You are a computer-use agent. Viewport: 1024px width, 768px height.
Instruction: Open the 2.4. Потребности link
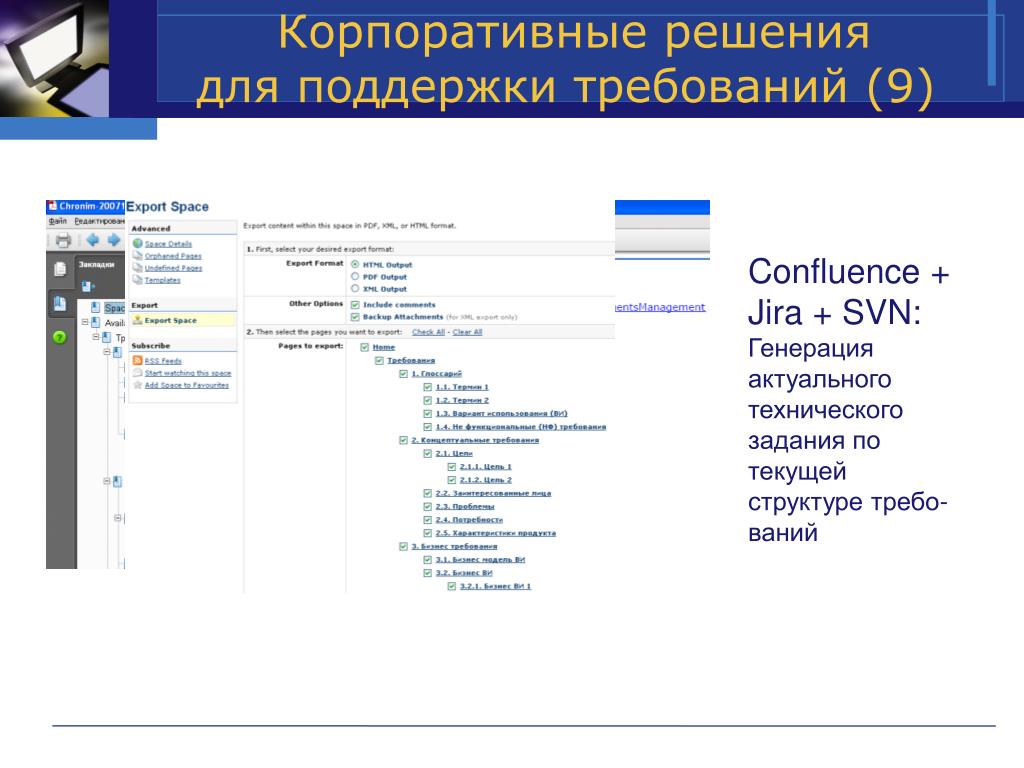click(x=470, y=519)
